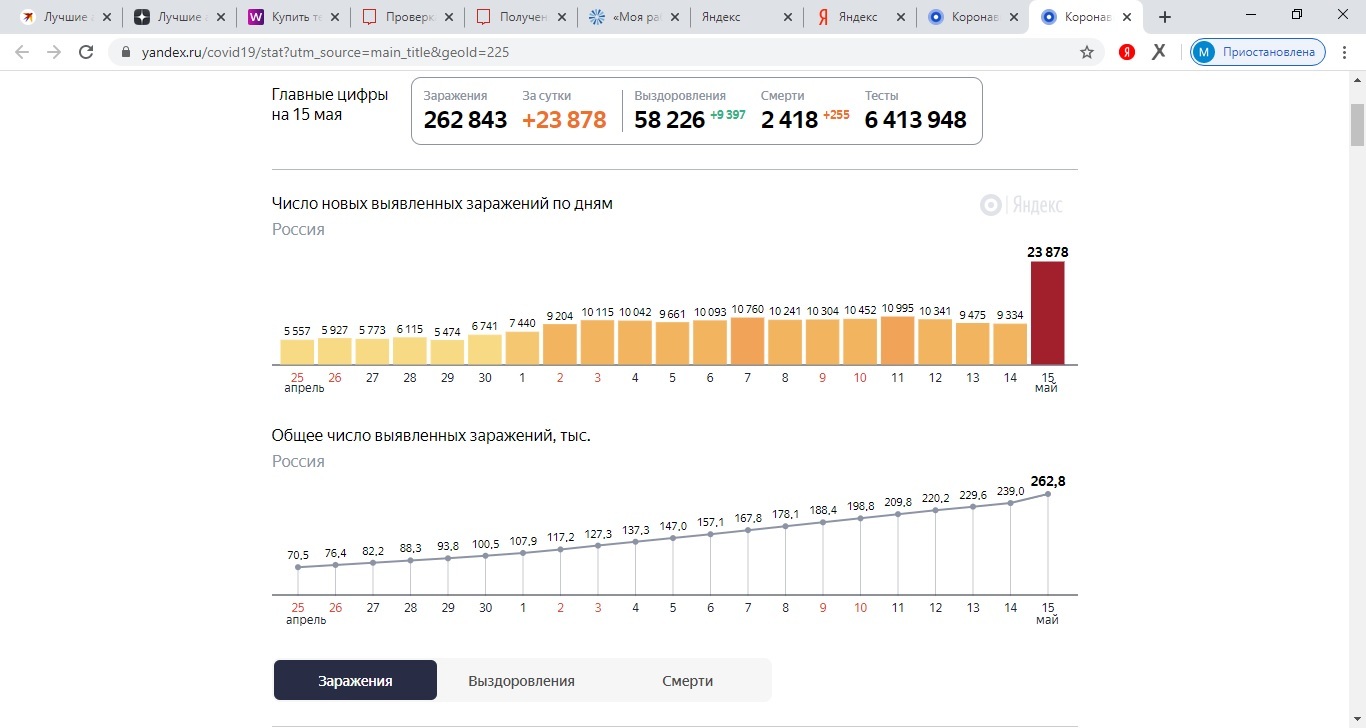This screenshot has height=728, width=1366.
Task: Close the active Коронав tab
Action: pos(1128,17)
